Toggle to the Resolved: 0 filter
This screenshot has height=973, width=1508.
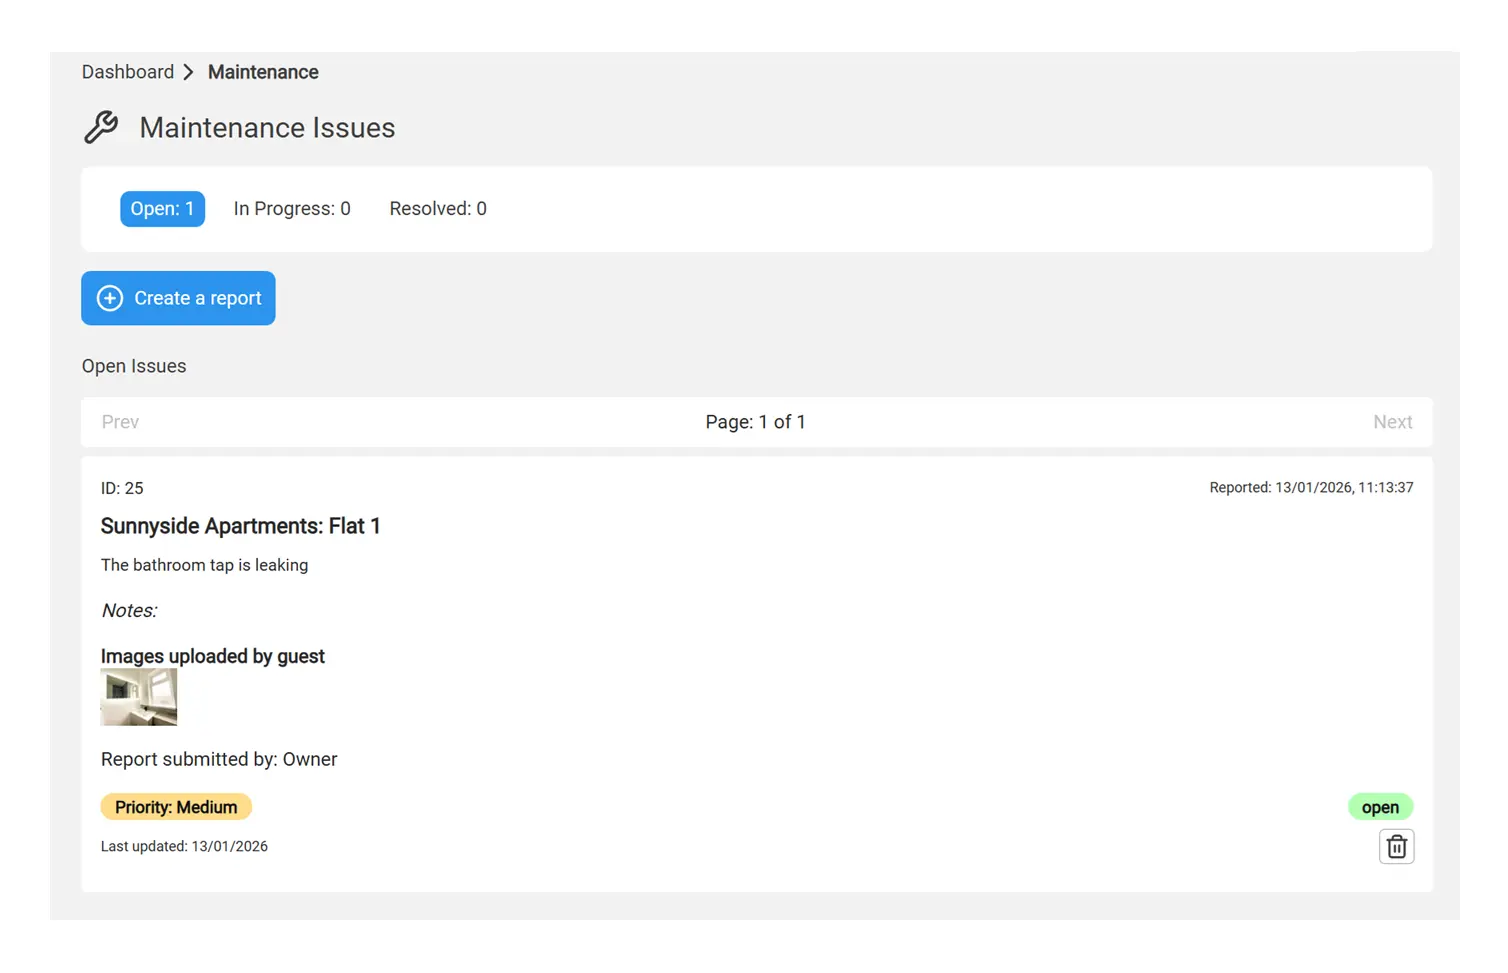(437, 209)
